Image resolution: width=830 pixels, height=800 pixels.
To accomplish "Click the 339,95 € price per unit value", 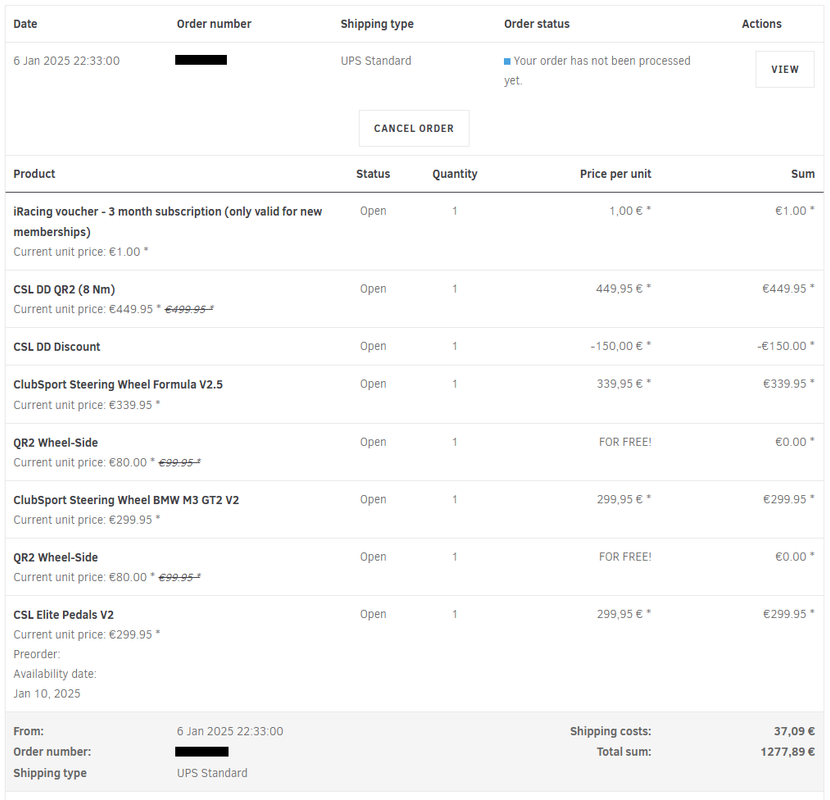I will tap(624, 383).
